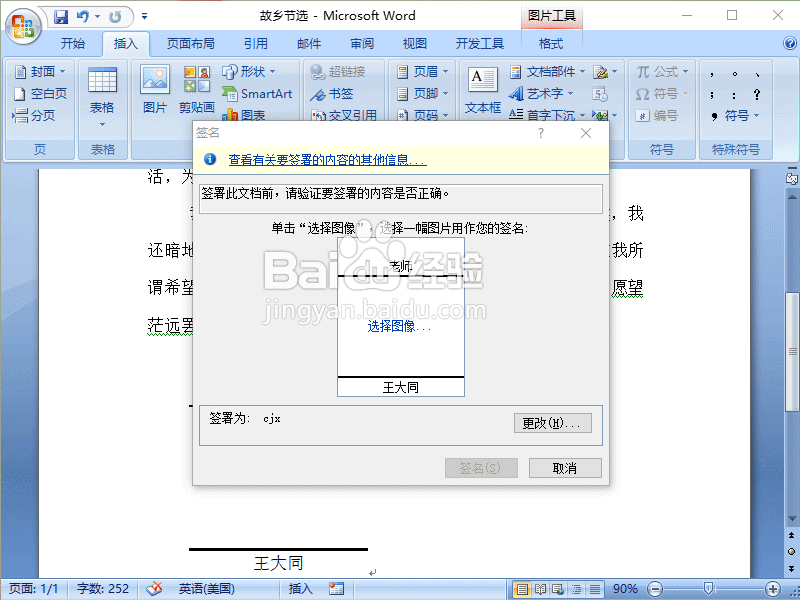The width and height of the screenshot is (800, 600).
Task: Insert an equation using 公式 icon
Action: coord(662,71)
